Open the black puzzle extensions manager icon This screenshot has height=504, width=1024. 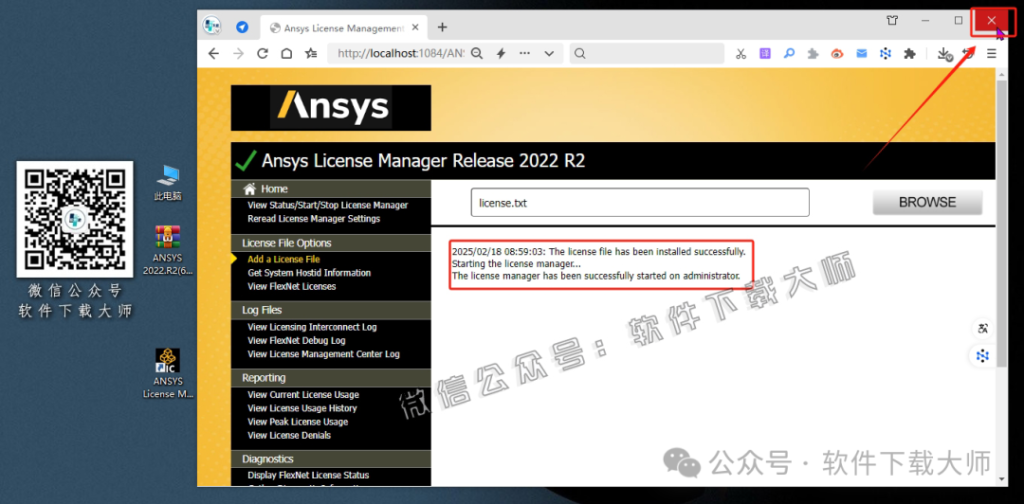point(910,54)
